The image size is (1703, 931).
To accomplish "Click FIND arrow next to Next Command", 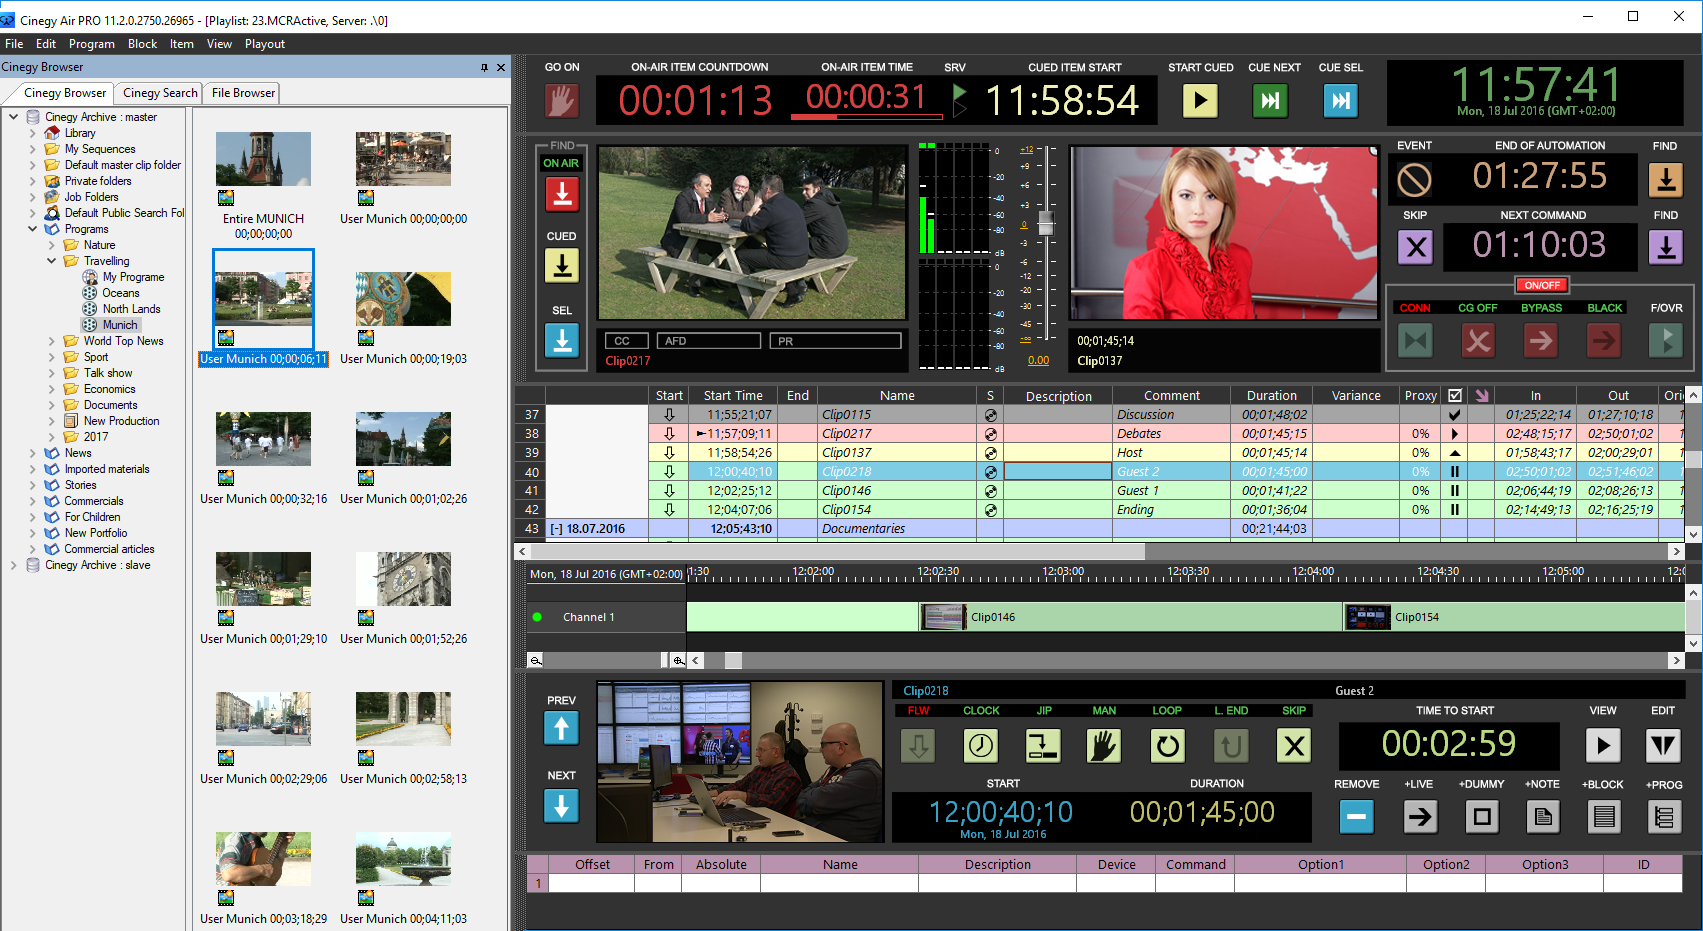I will tap(1665, 247).
